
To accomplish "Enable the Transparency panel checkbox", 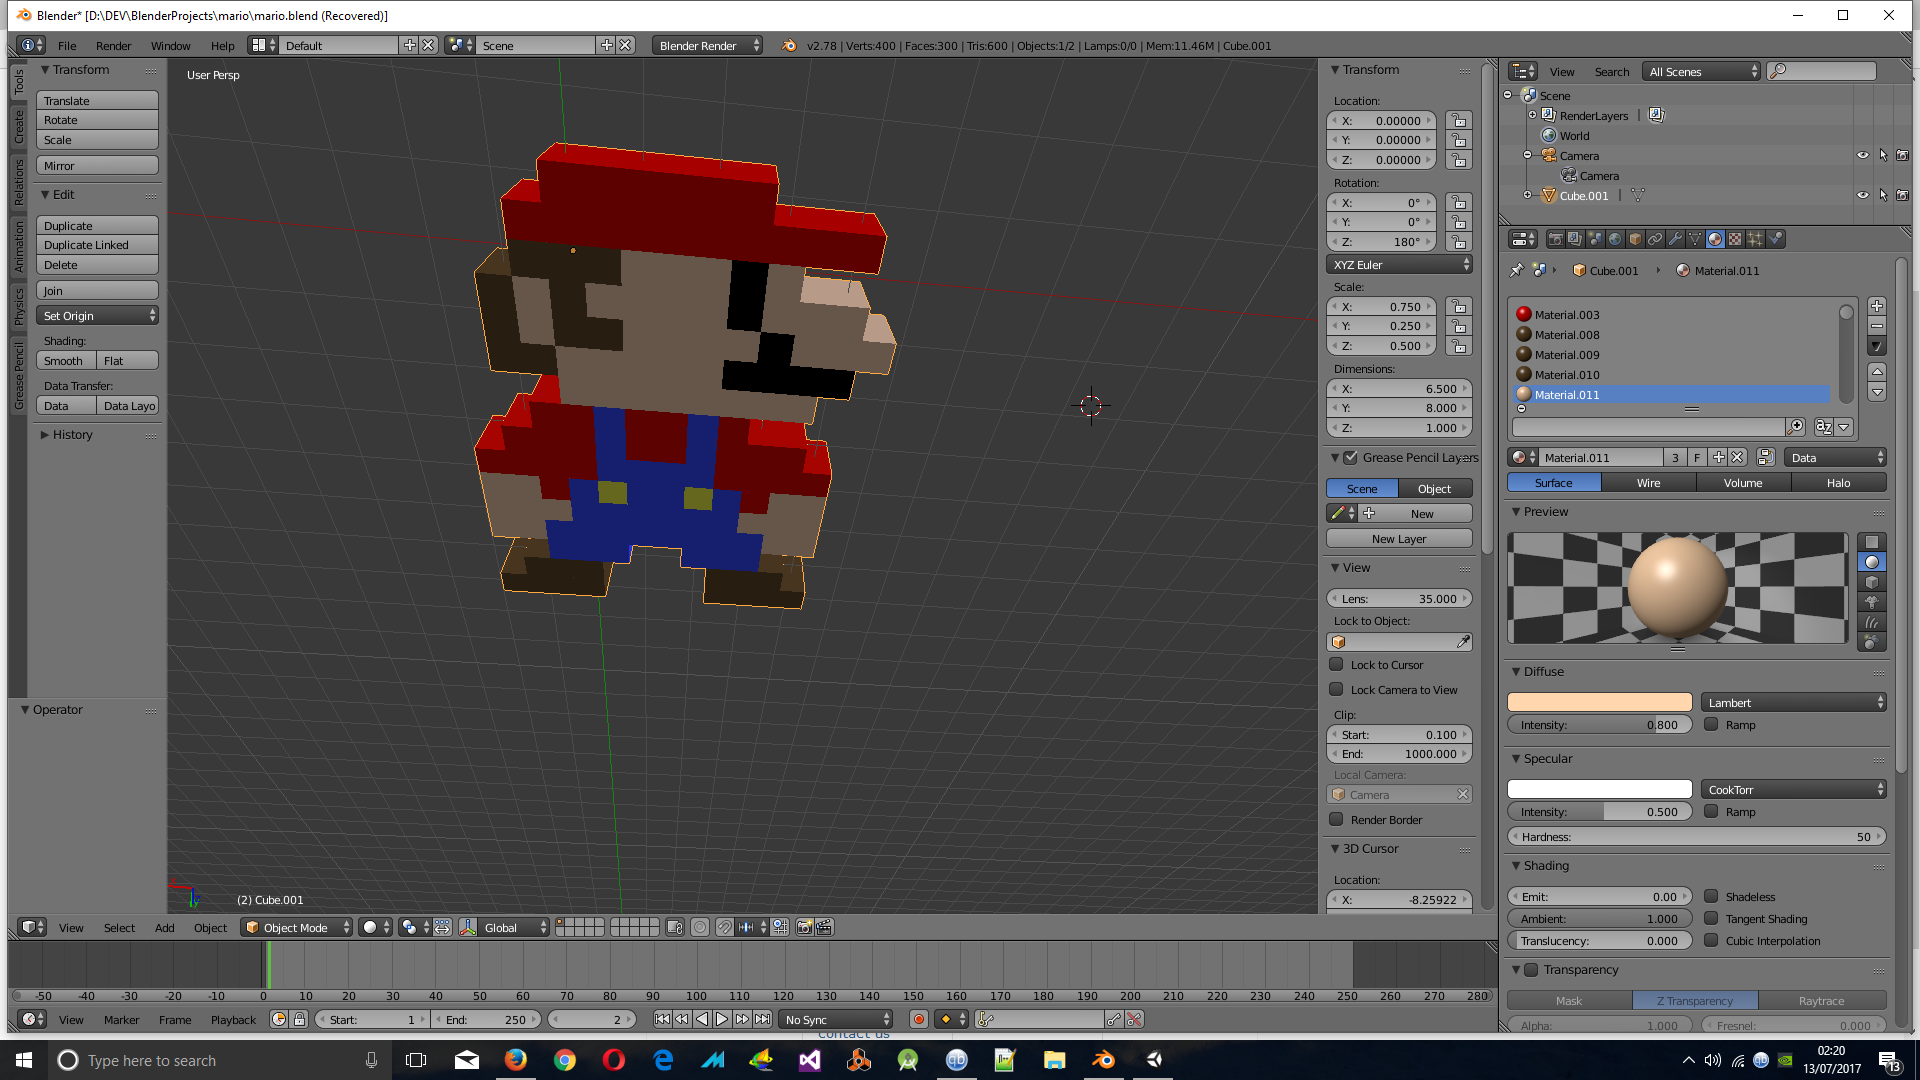I will tap(1531, 969).
